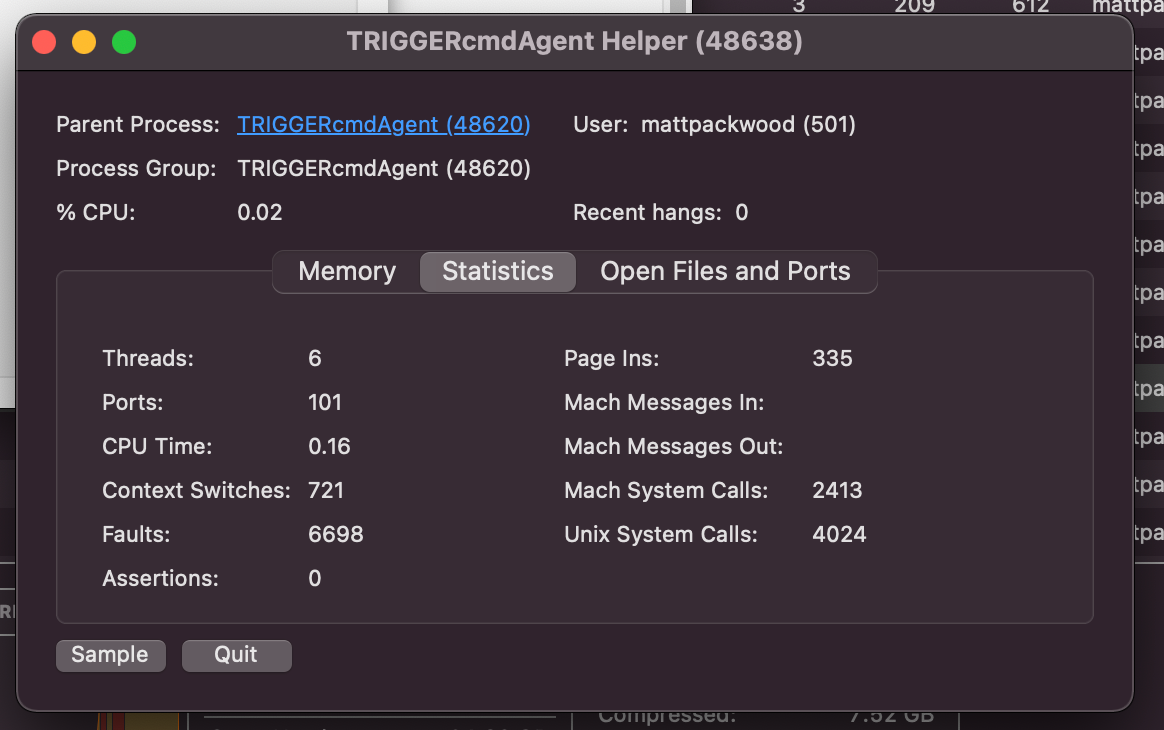Viewport: 1164px width, 730px height.
Task: Minimize the window with yellow button
Action: (x=84, y=42)
